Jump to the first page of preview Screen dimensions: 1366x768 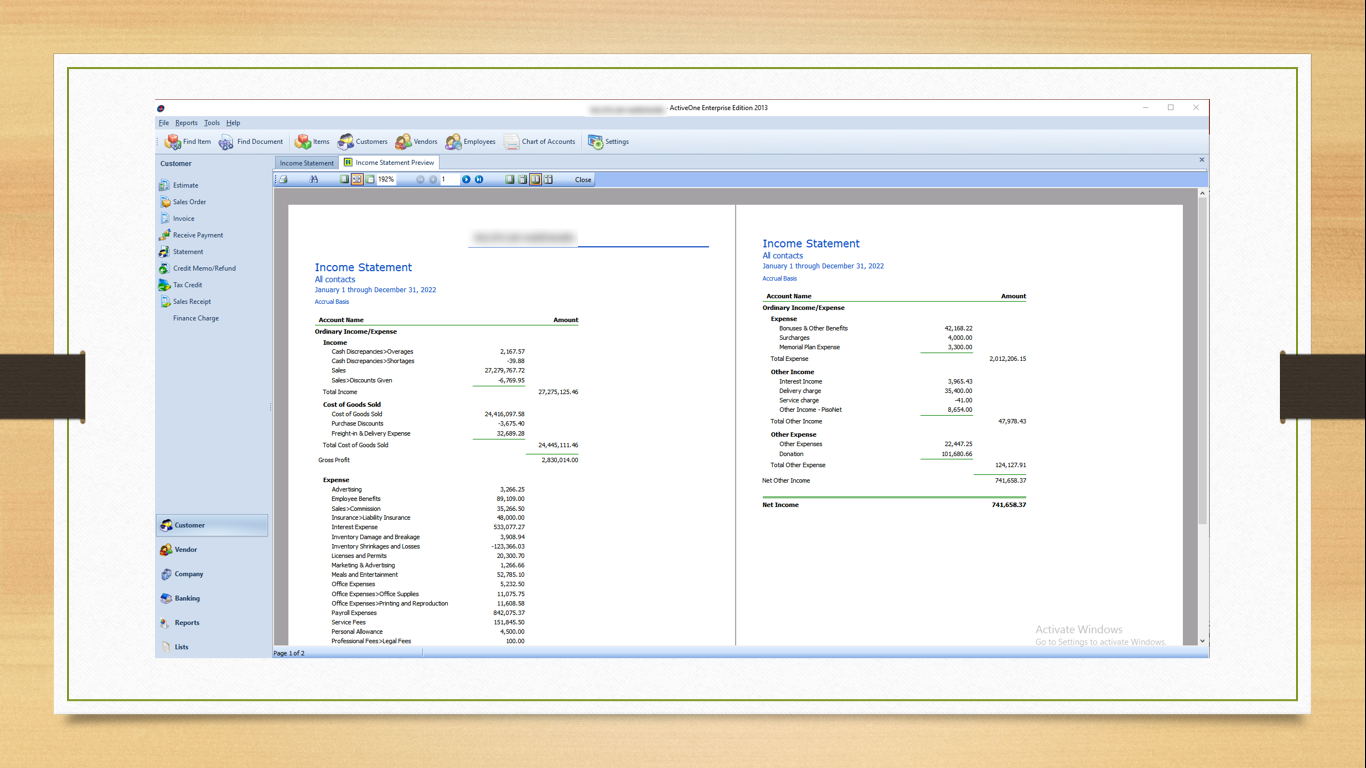pyautogui.click(x=420, y=180)
